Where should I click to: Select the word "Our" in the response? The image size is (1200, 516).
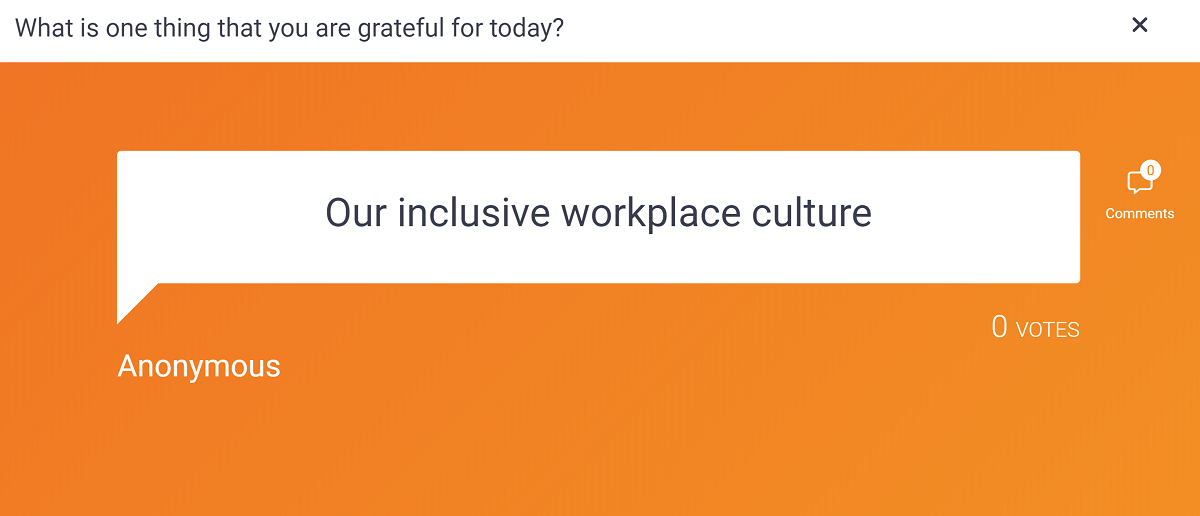(357, 214)
